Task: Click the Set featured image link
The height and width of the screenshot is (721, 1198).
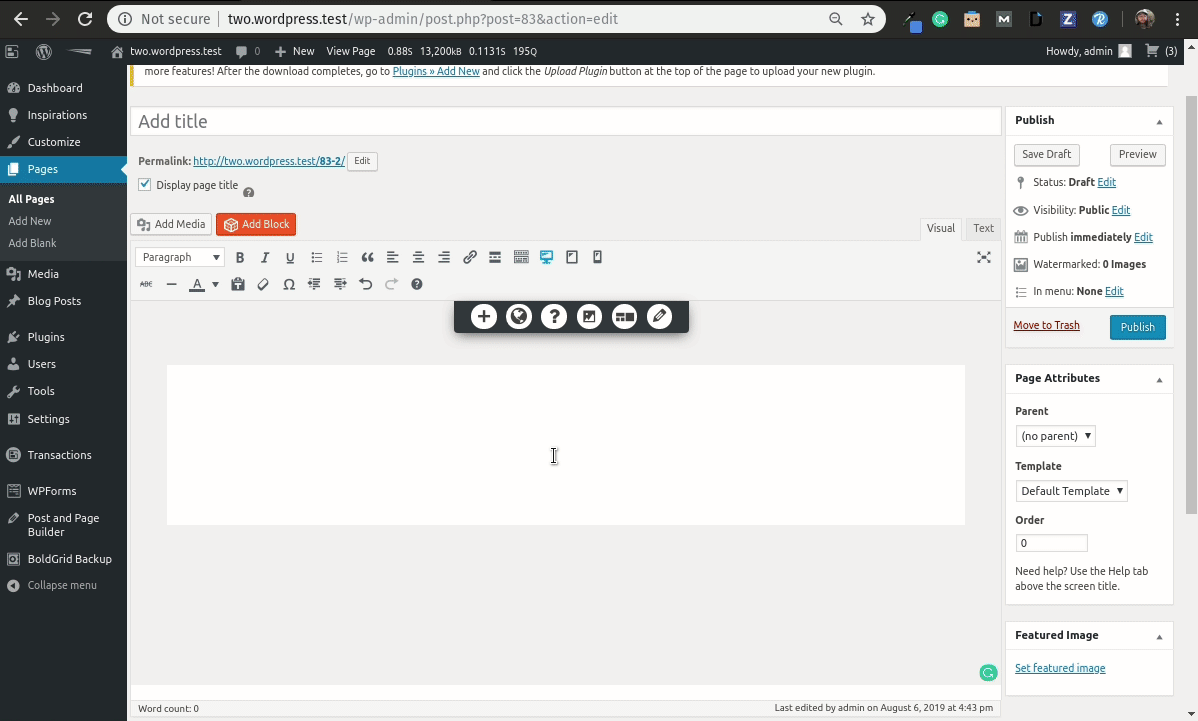Action: click(x=1060, y=668)
